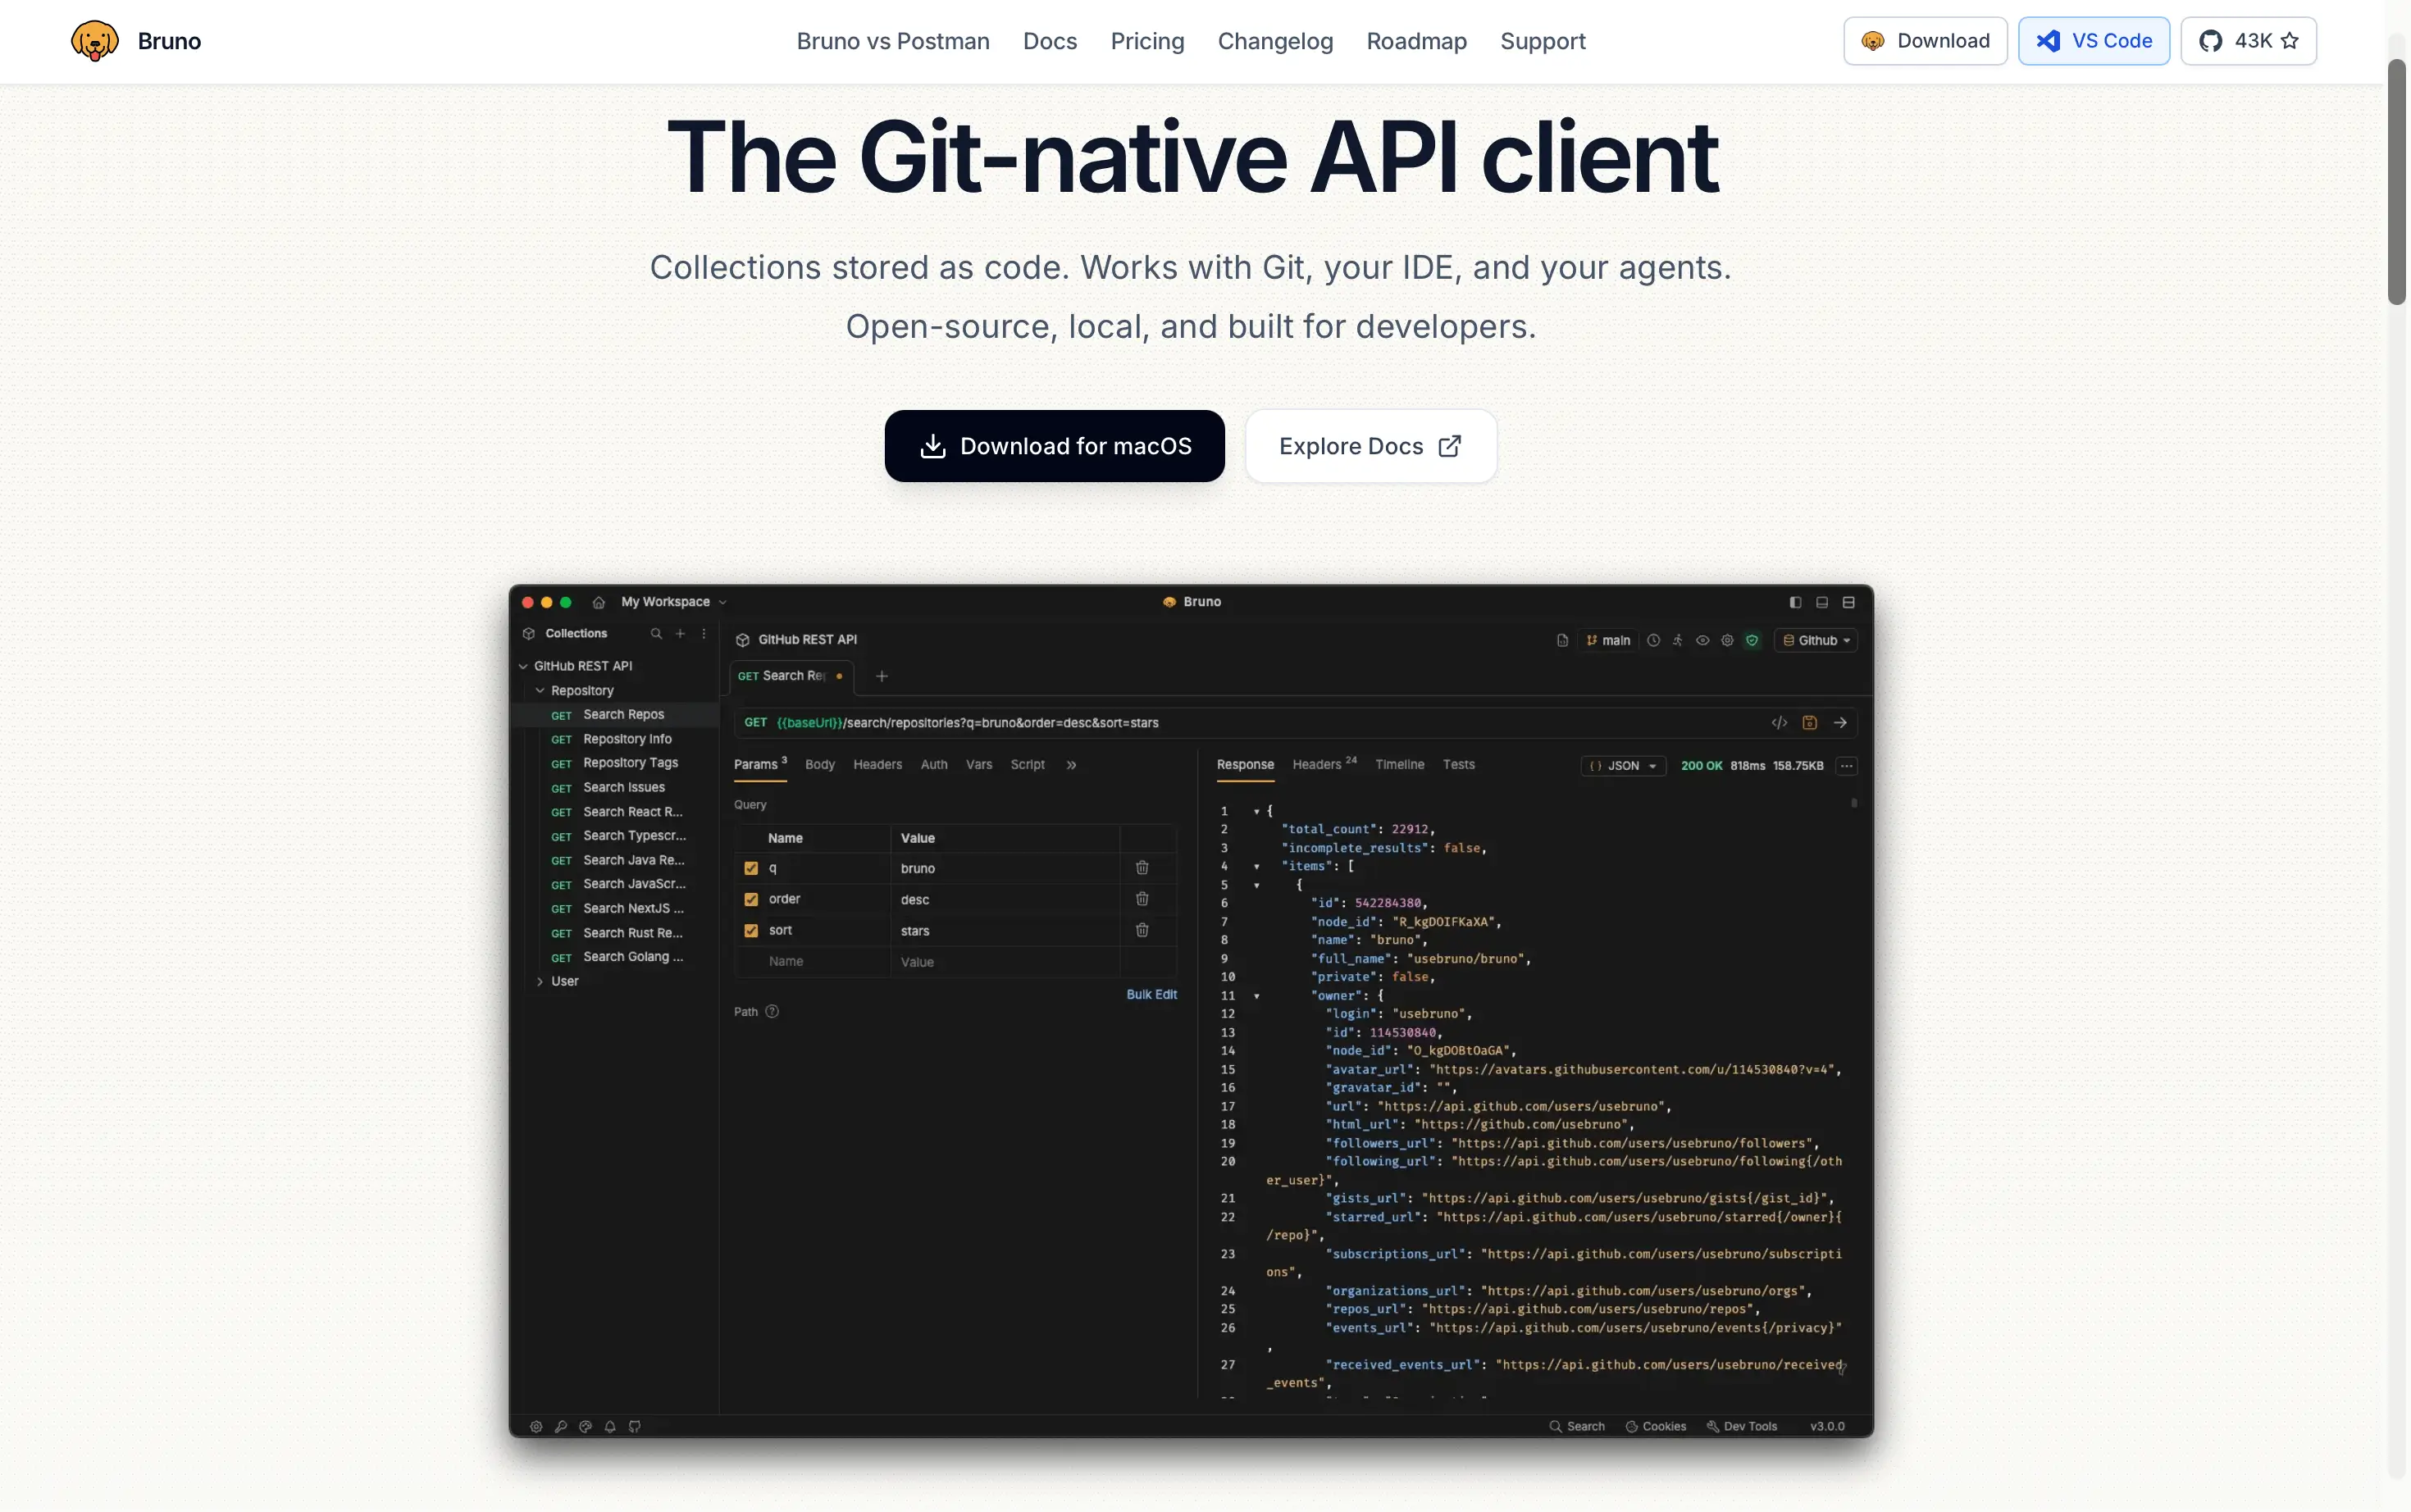Open the Bruno vs Postman link
Screen dimensions: 2411x1512
[x=893, y=41]
